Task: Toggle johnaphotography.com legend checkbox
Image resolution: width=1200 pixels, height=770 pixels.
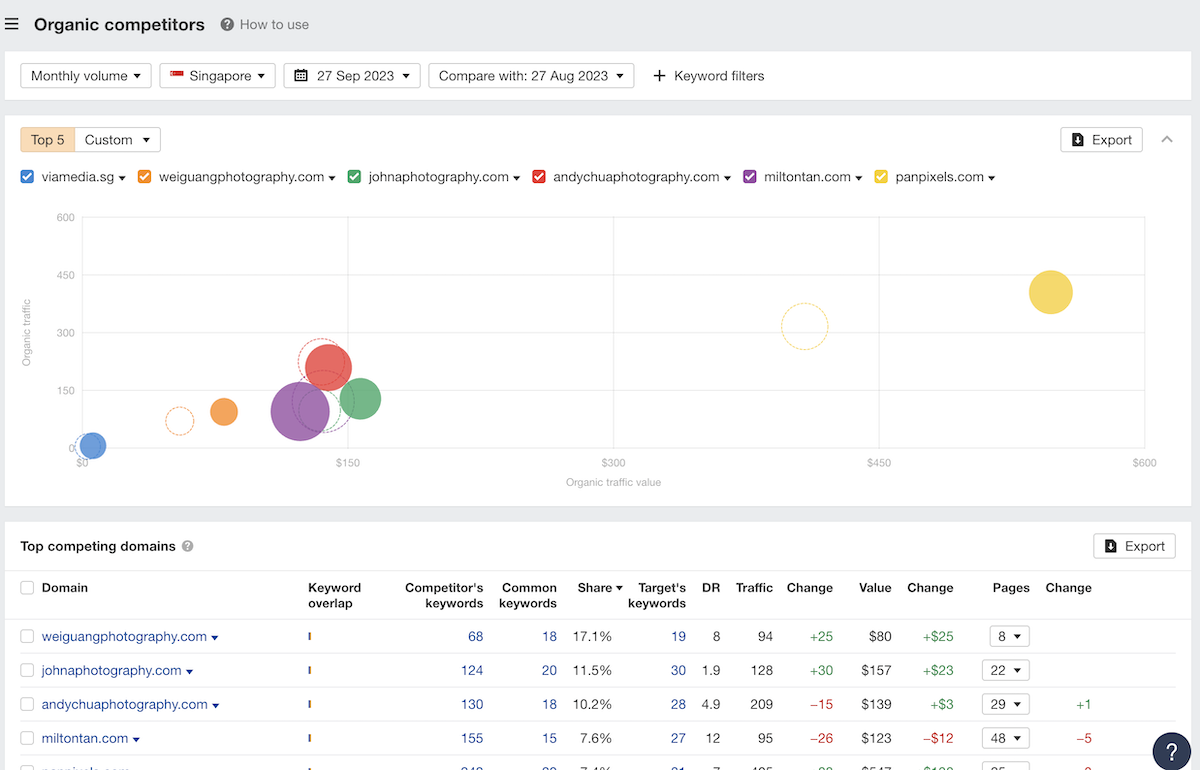Action: 354,177
